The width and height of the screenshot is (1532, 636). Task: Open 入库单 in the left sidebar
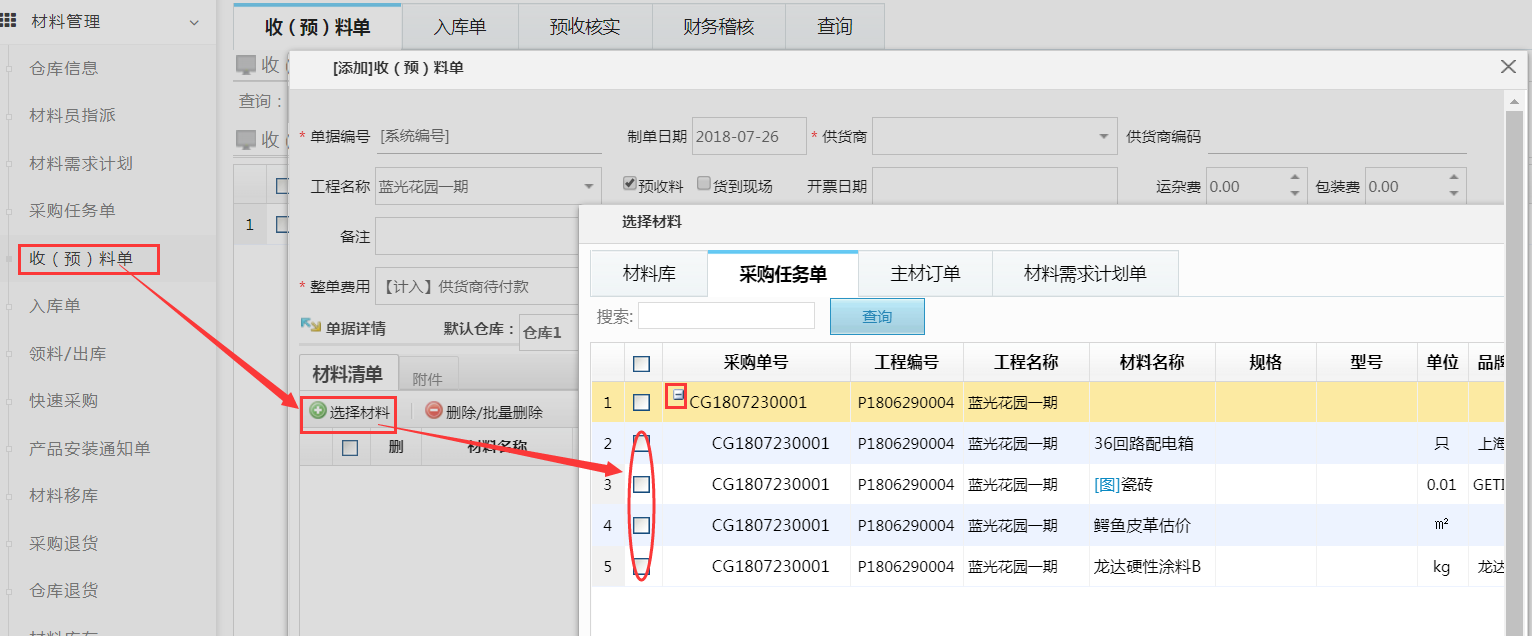coord(55,306)
